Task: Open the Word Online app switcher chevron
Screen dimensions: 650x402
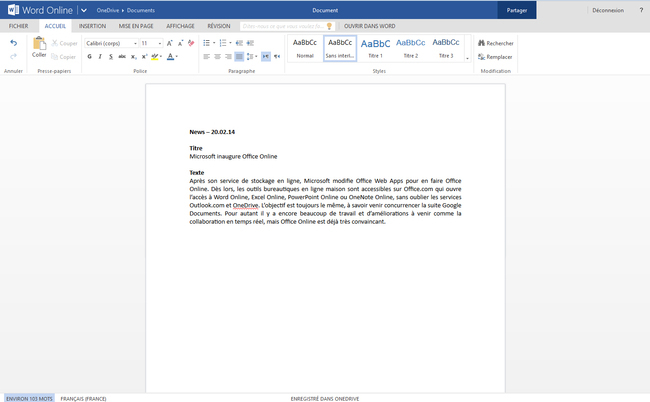Action: pos(84,10)
